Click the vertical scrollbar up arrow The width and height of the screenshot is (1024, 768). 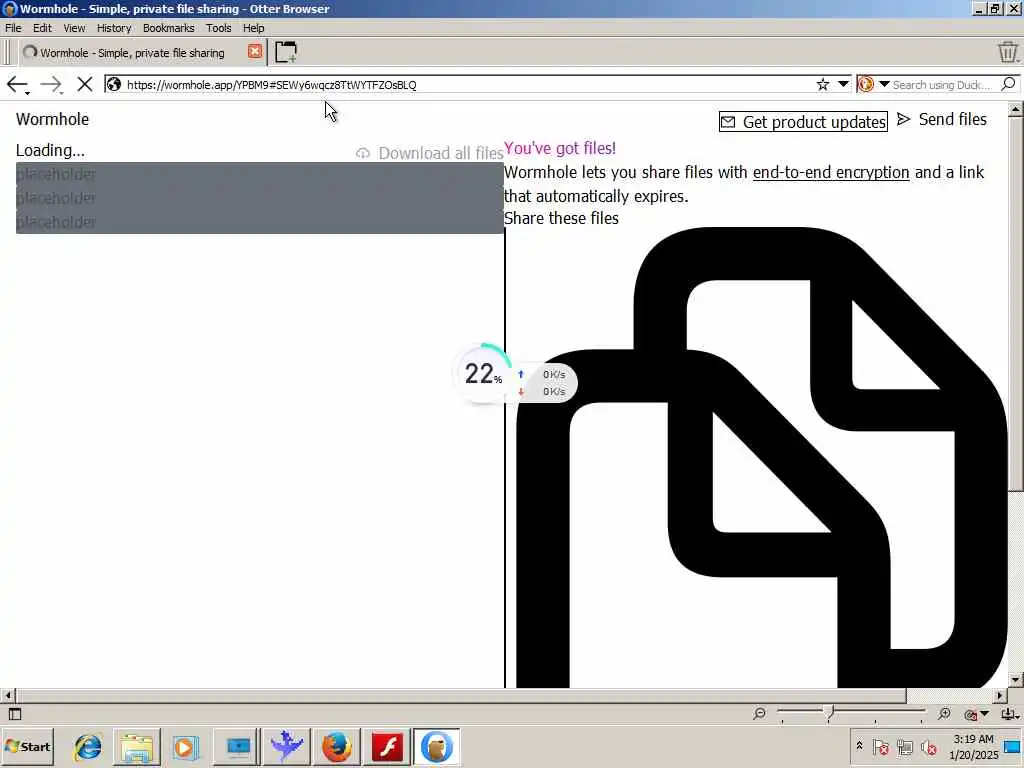click(x=1015, y=110)
